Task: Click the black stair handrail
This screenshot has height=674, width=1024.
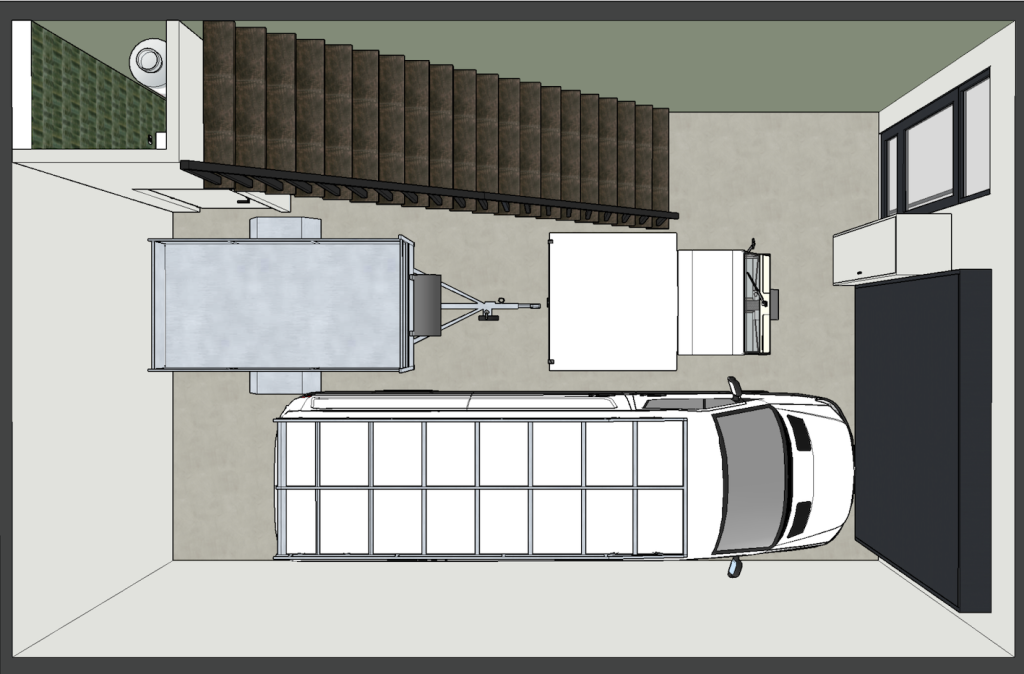Action: coord(430,189)
